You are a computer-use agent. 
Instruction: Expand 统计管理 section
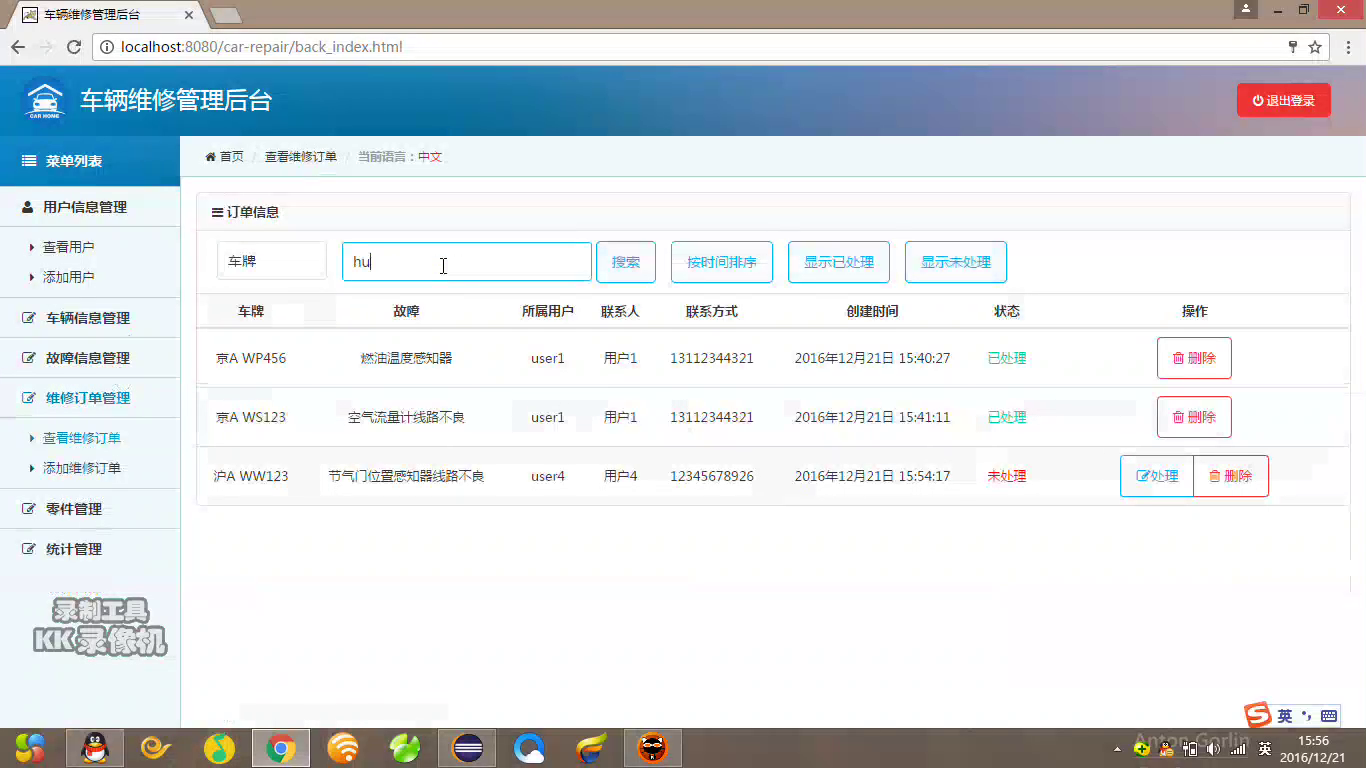[90, 549]
